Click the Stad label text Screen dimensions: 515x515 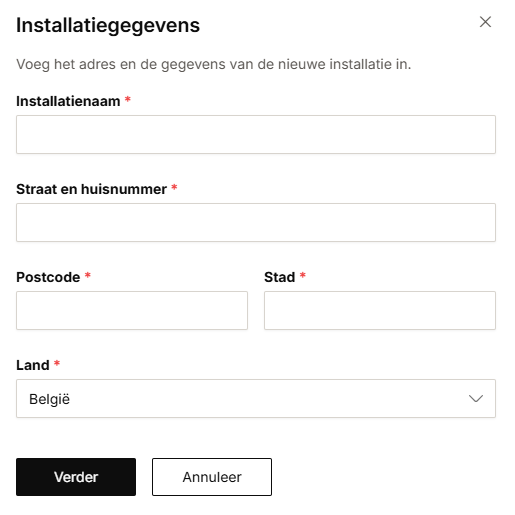(x=279, y=277)
